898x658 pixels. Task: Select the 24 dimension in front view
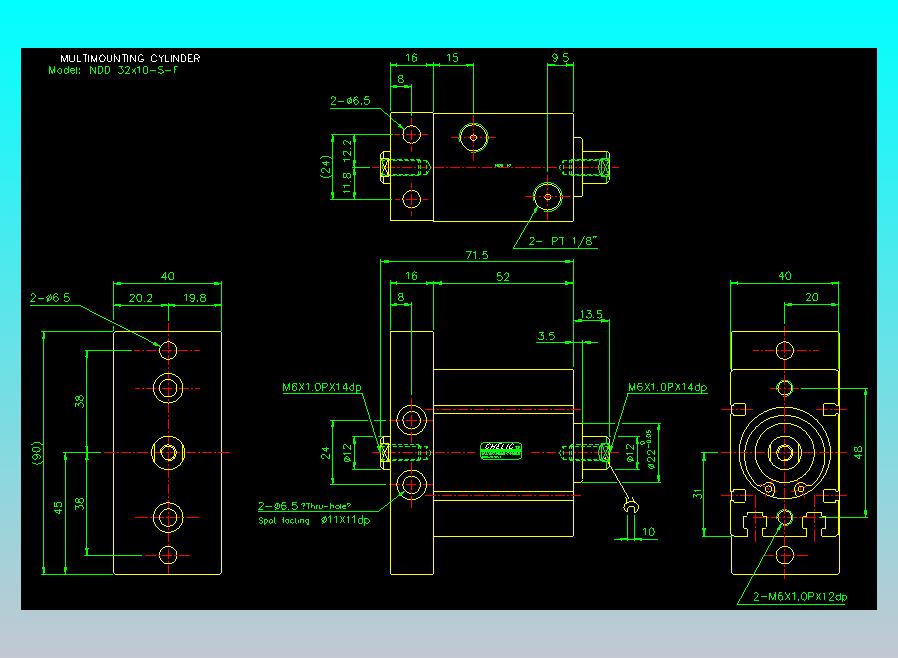coord(325,454)
